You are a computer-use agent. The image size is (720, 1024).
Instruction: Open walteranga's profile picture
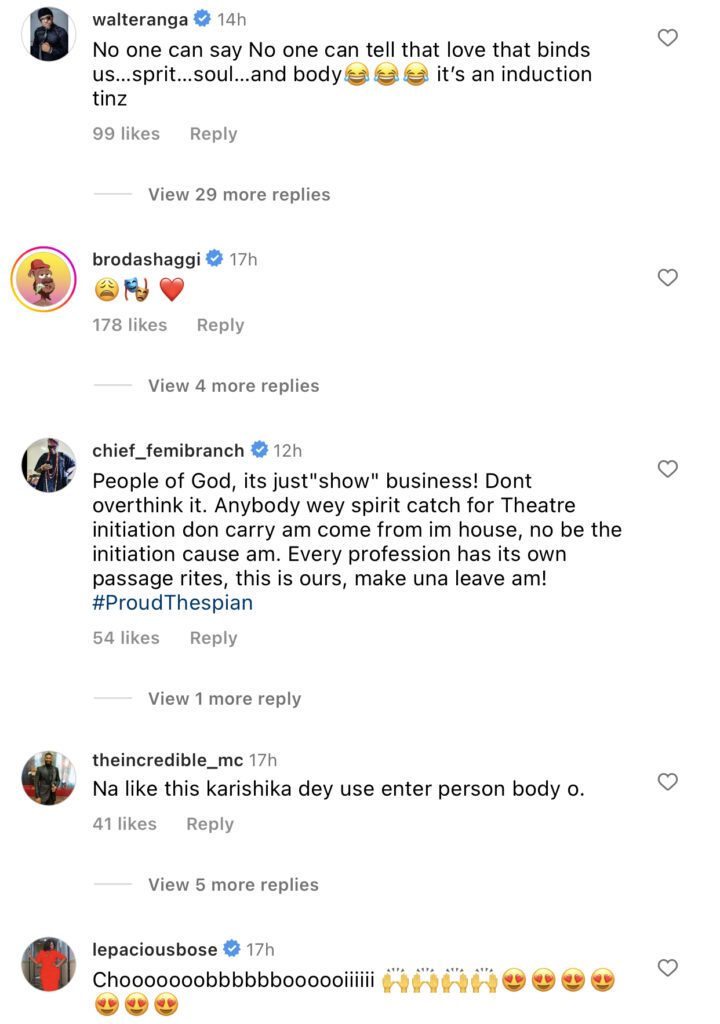point(48,34)
